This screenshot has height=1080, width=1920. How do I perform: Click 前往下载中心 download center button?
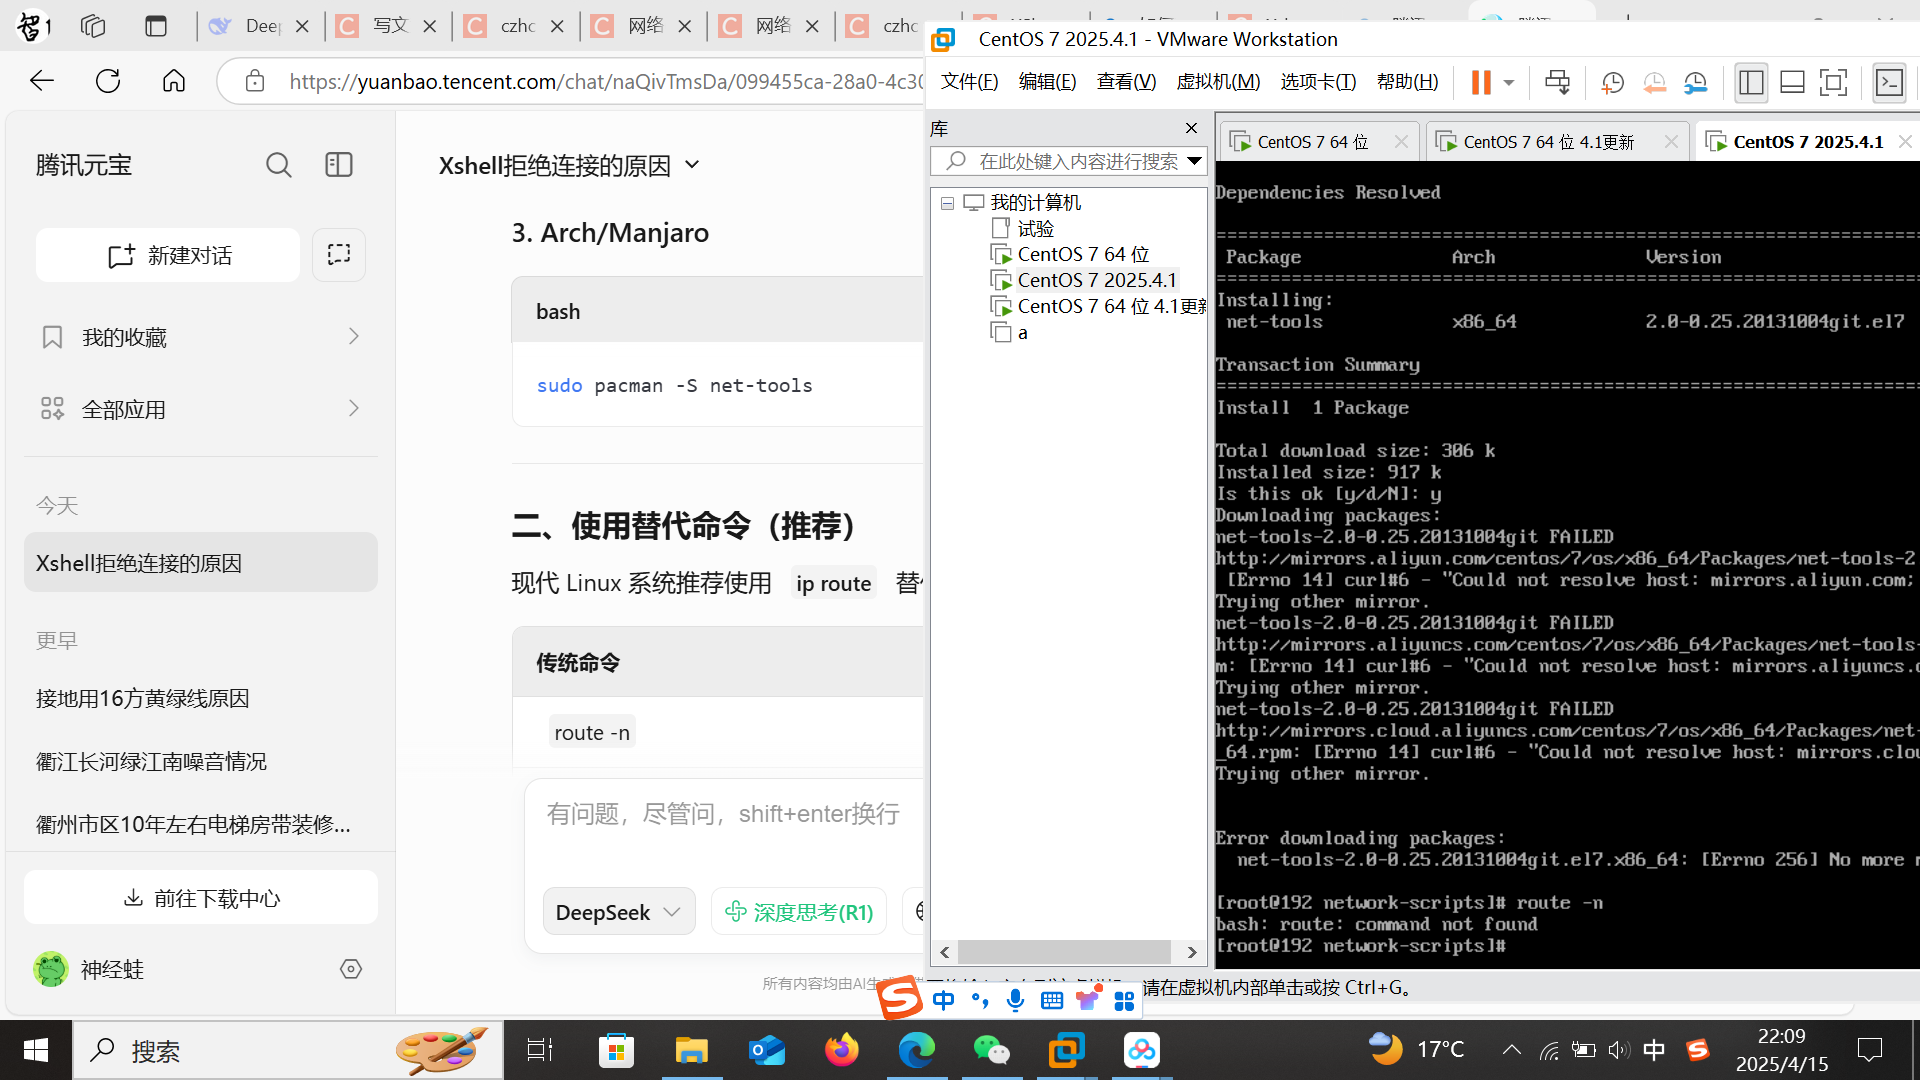[201, 898]
